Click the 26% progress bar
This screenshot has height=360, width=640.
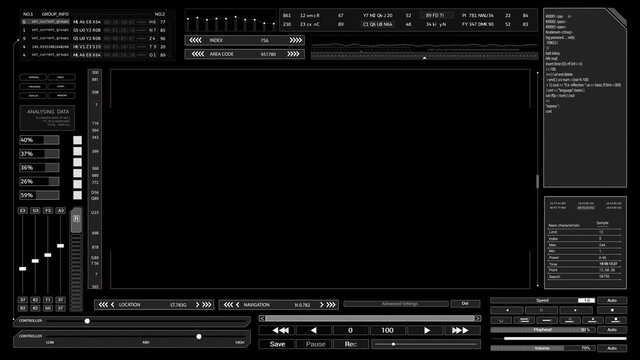click(x=39, y=181)
